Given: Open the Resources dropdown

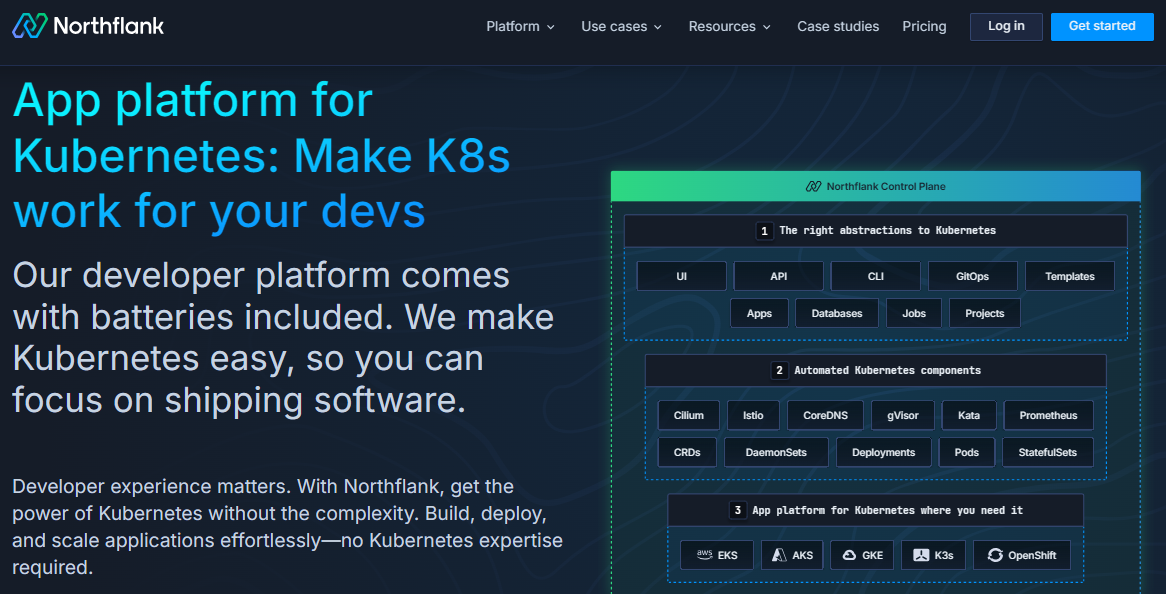Looking at the screenshot, I should tap(729, 26).
